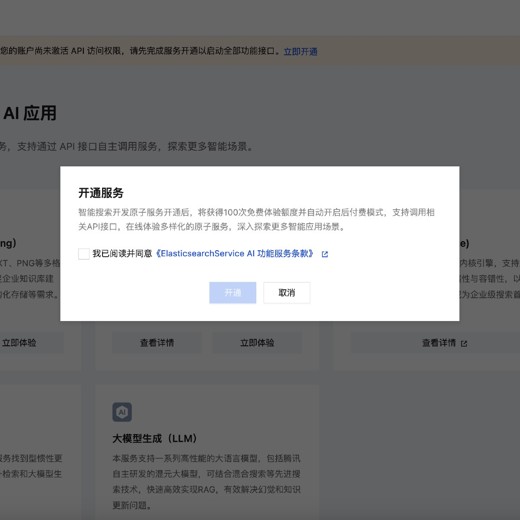Viewport: 520px width, 520px height.
Task: Click the middle card's 立即体验 button
Action: [x=257, y=343]
